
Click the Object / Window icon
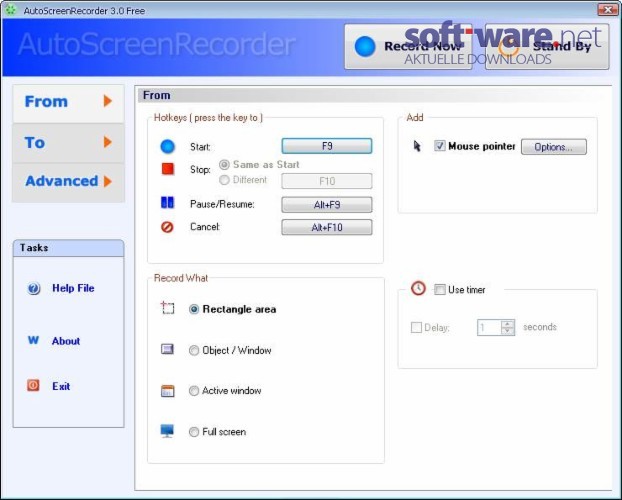click(x=167, y=349)
